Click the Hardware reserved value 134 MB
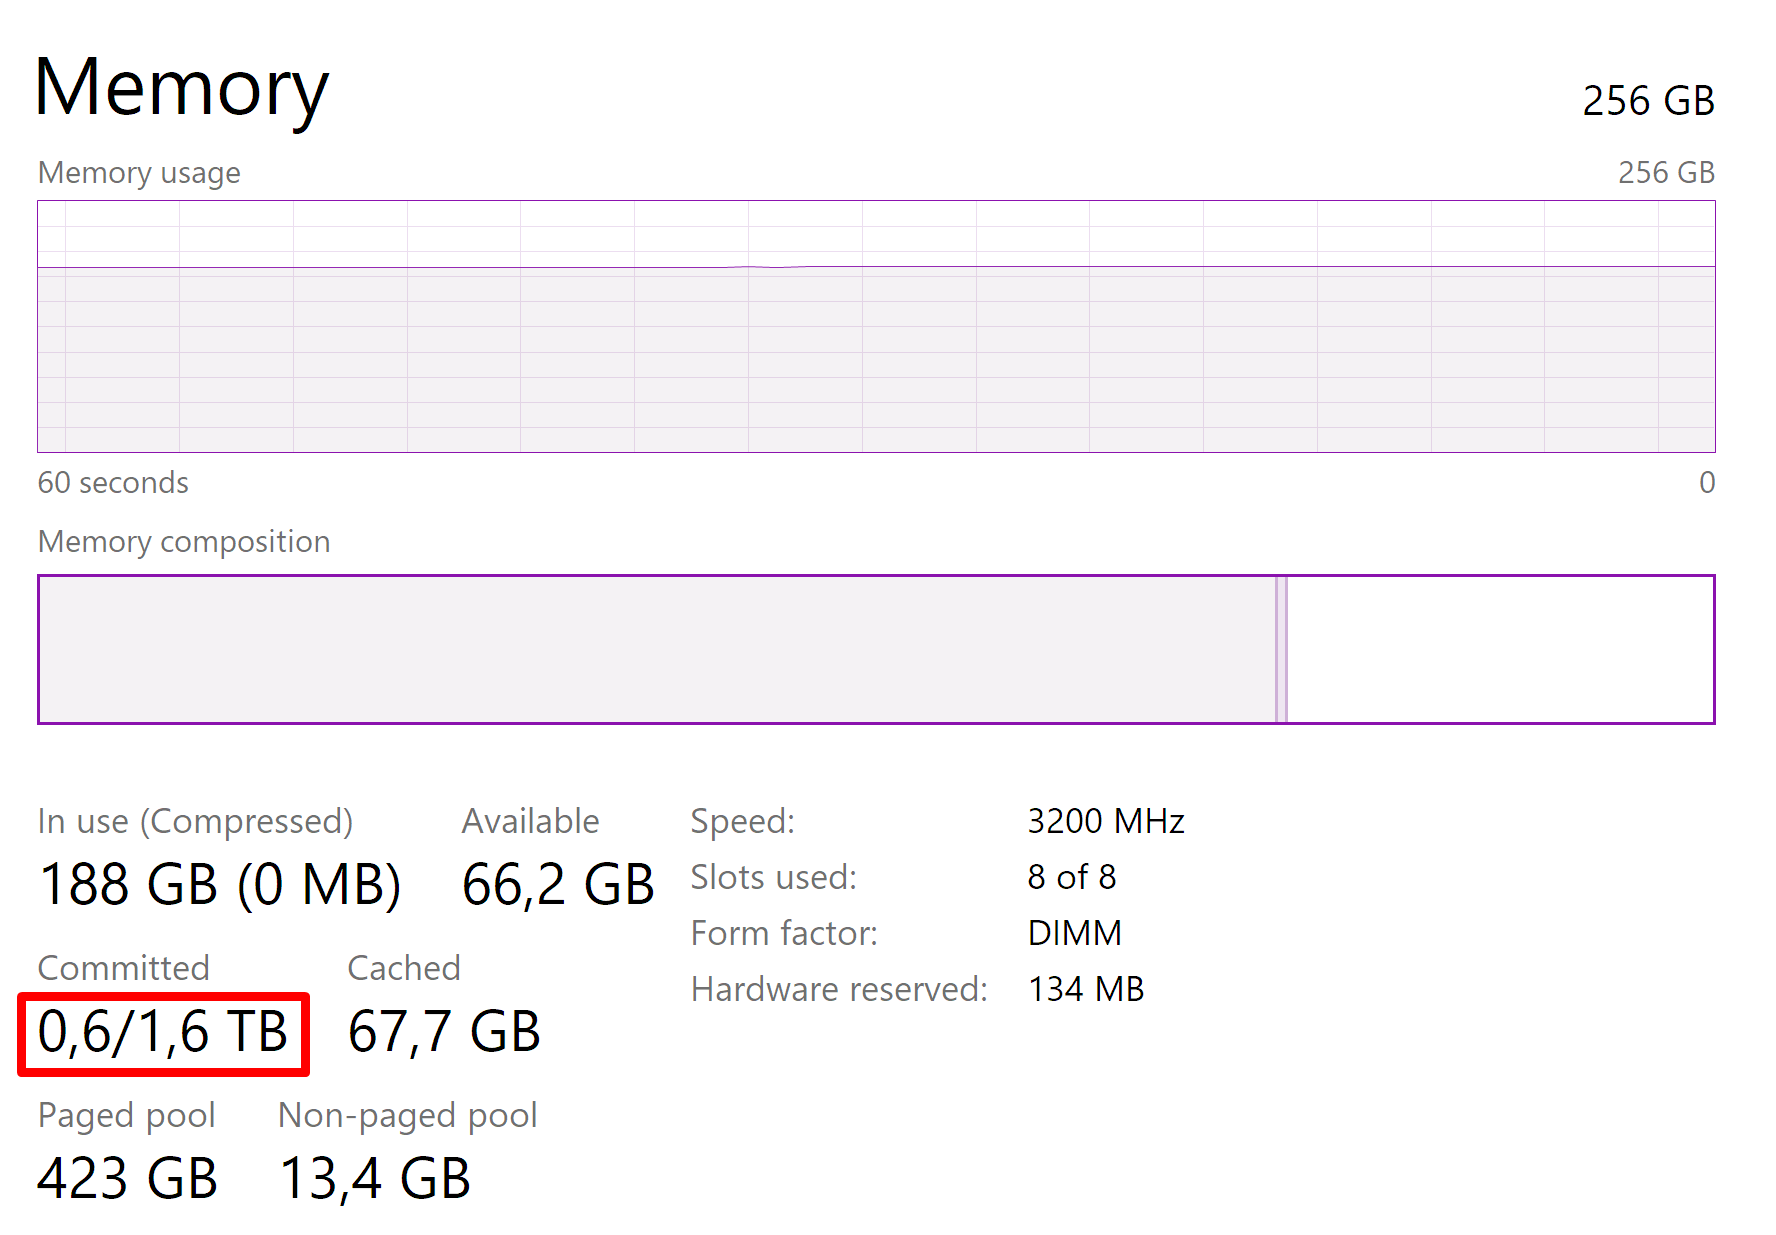This screenshot has height=1235, width=1776. coord(1085,989)
